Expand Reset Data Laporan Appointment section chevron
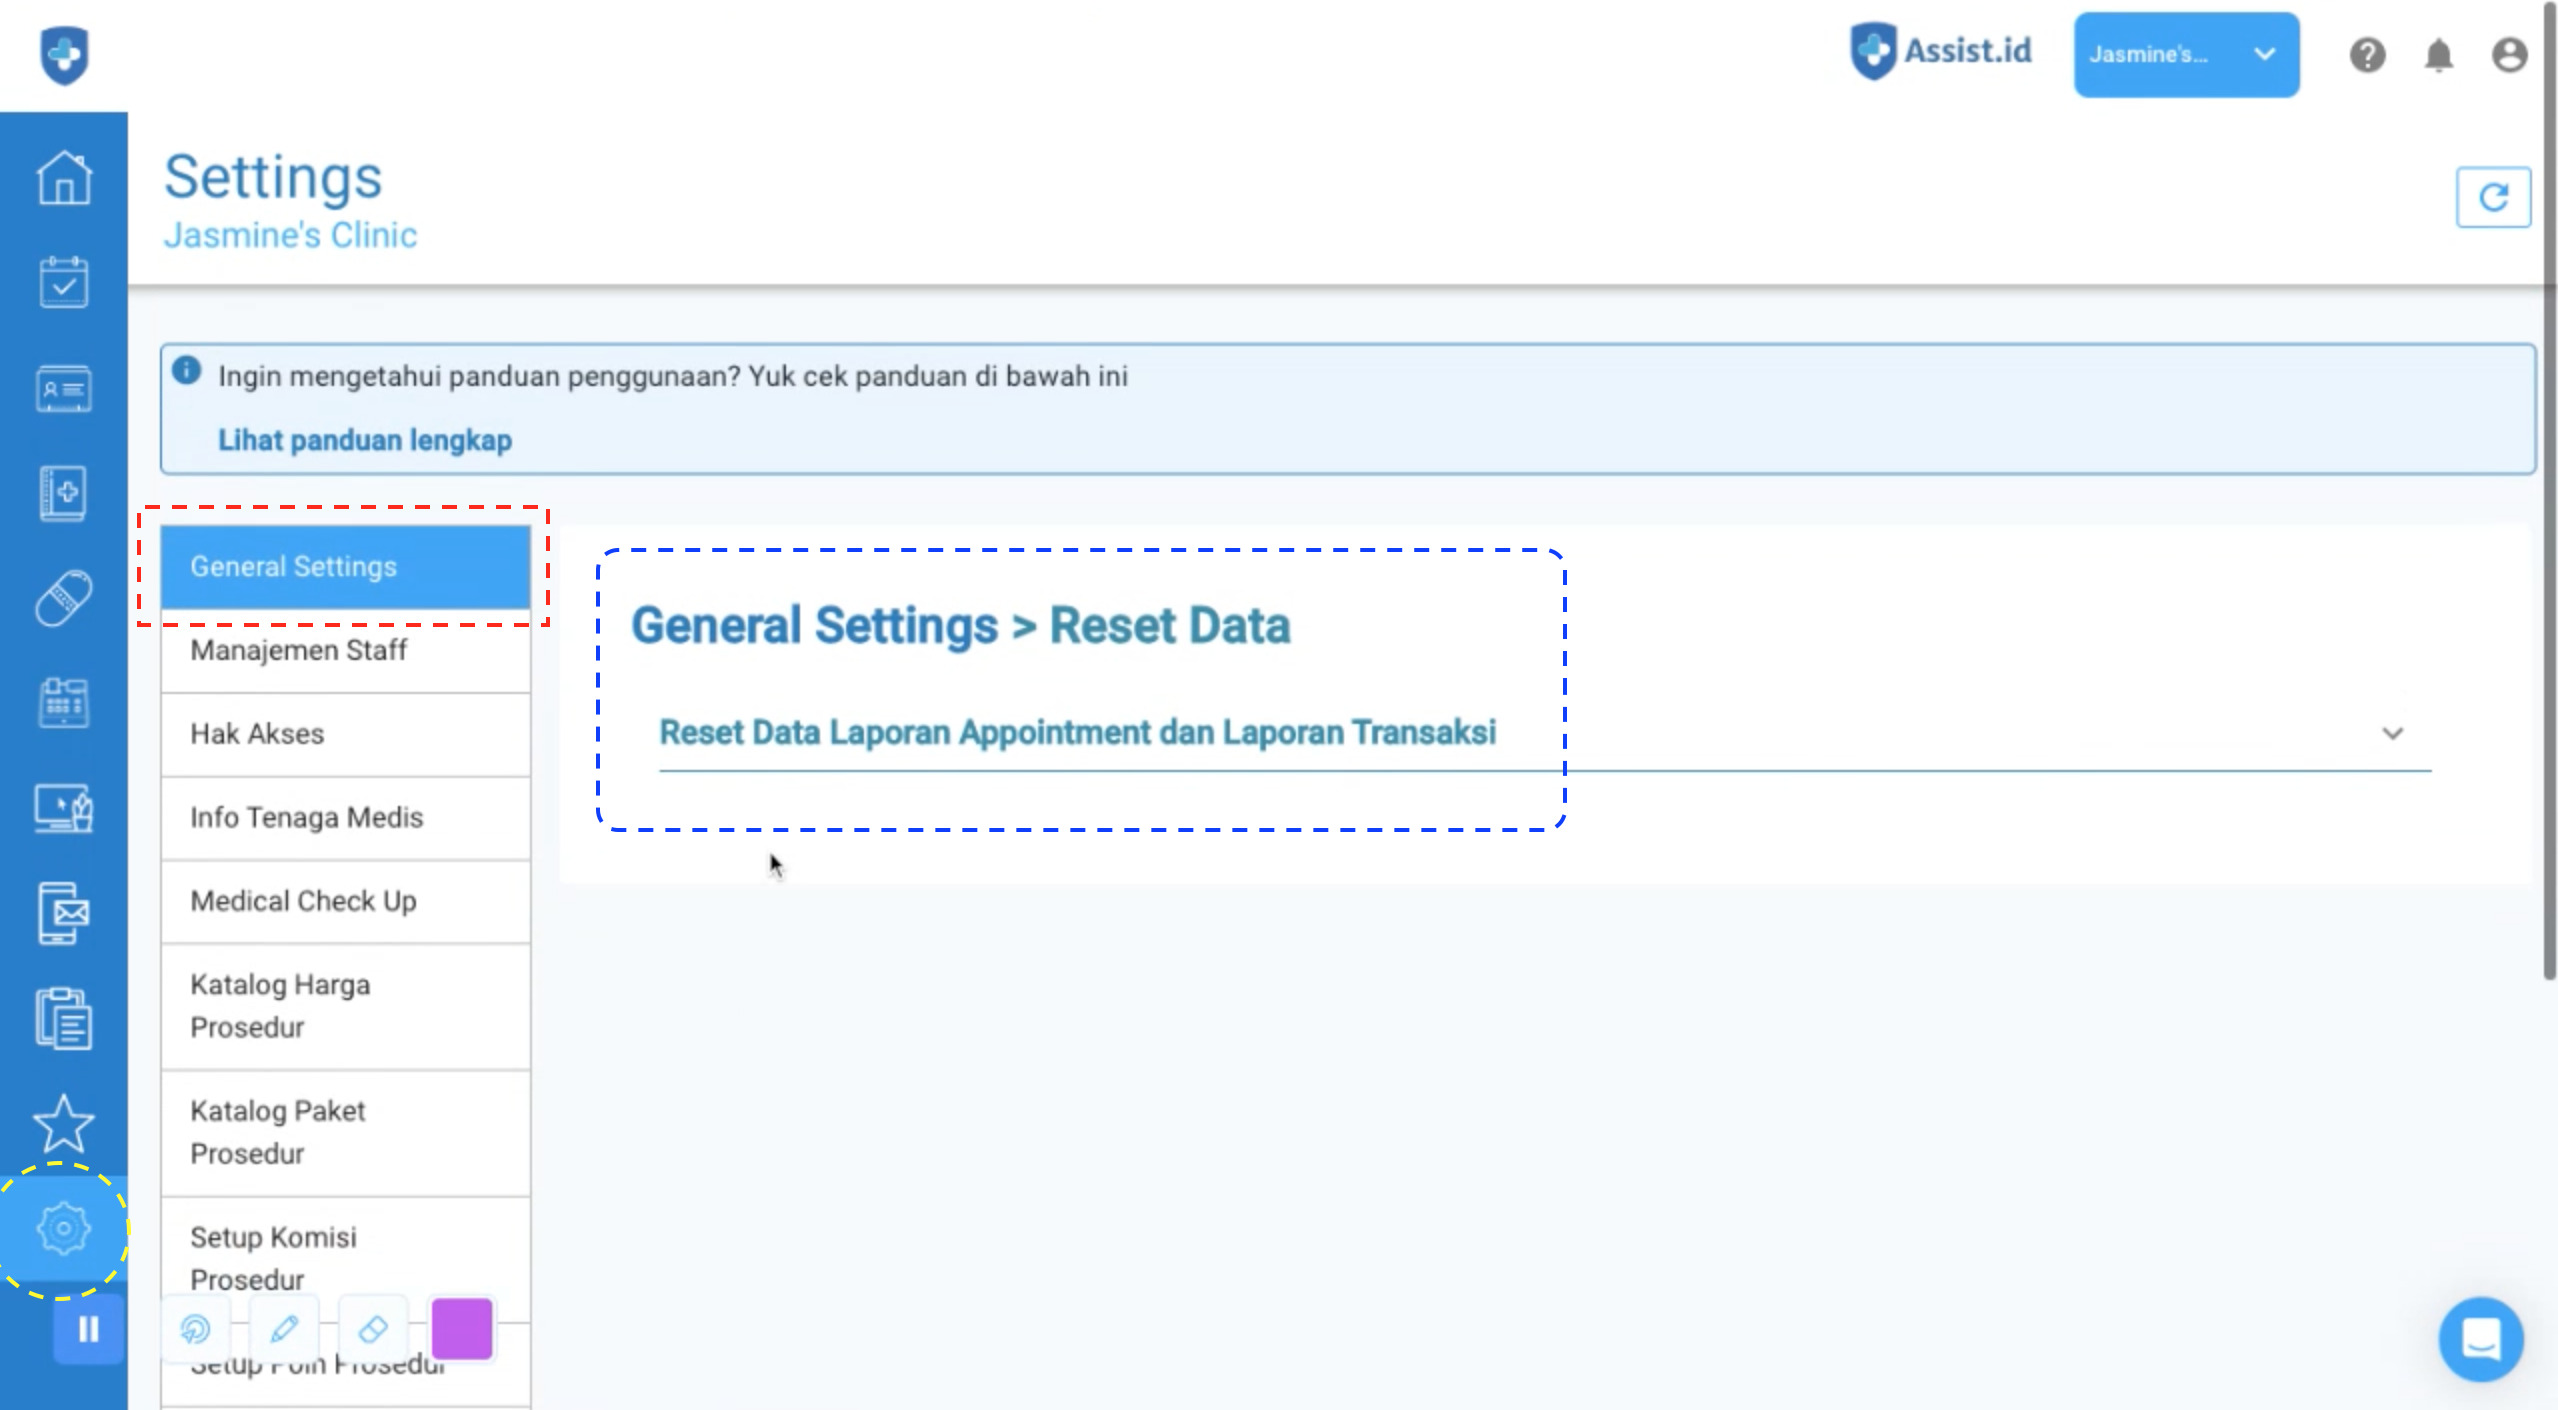The width and height of the screenshot is (2558, 1410). click(2392, 733)
